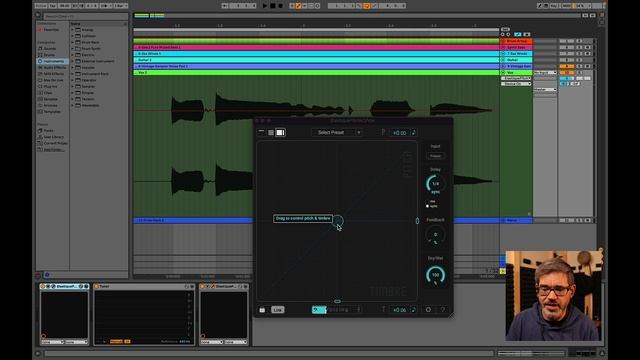Select the Operator instrument row
Screen dimensions: 640x360
point(99,80)
